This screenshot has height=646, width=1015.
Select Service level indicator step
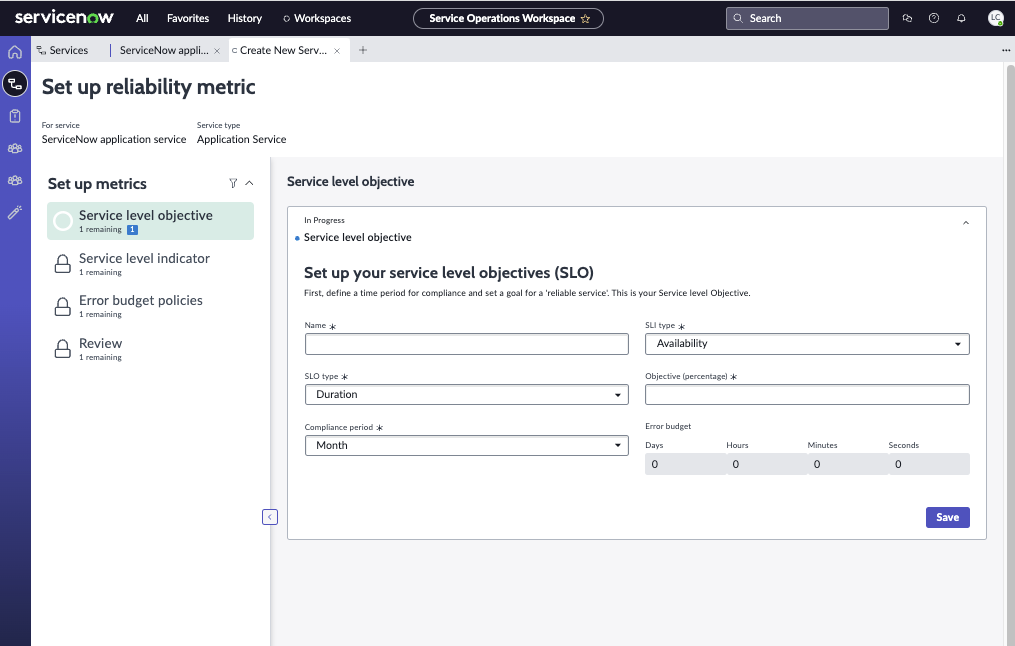tap(150, 263)
